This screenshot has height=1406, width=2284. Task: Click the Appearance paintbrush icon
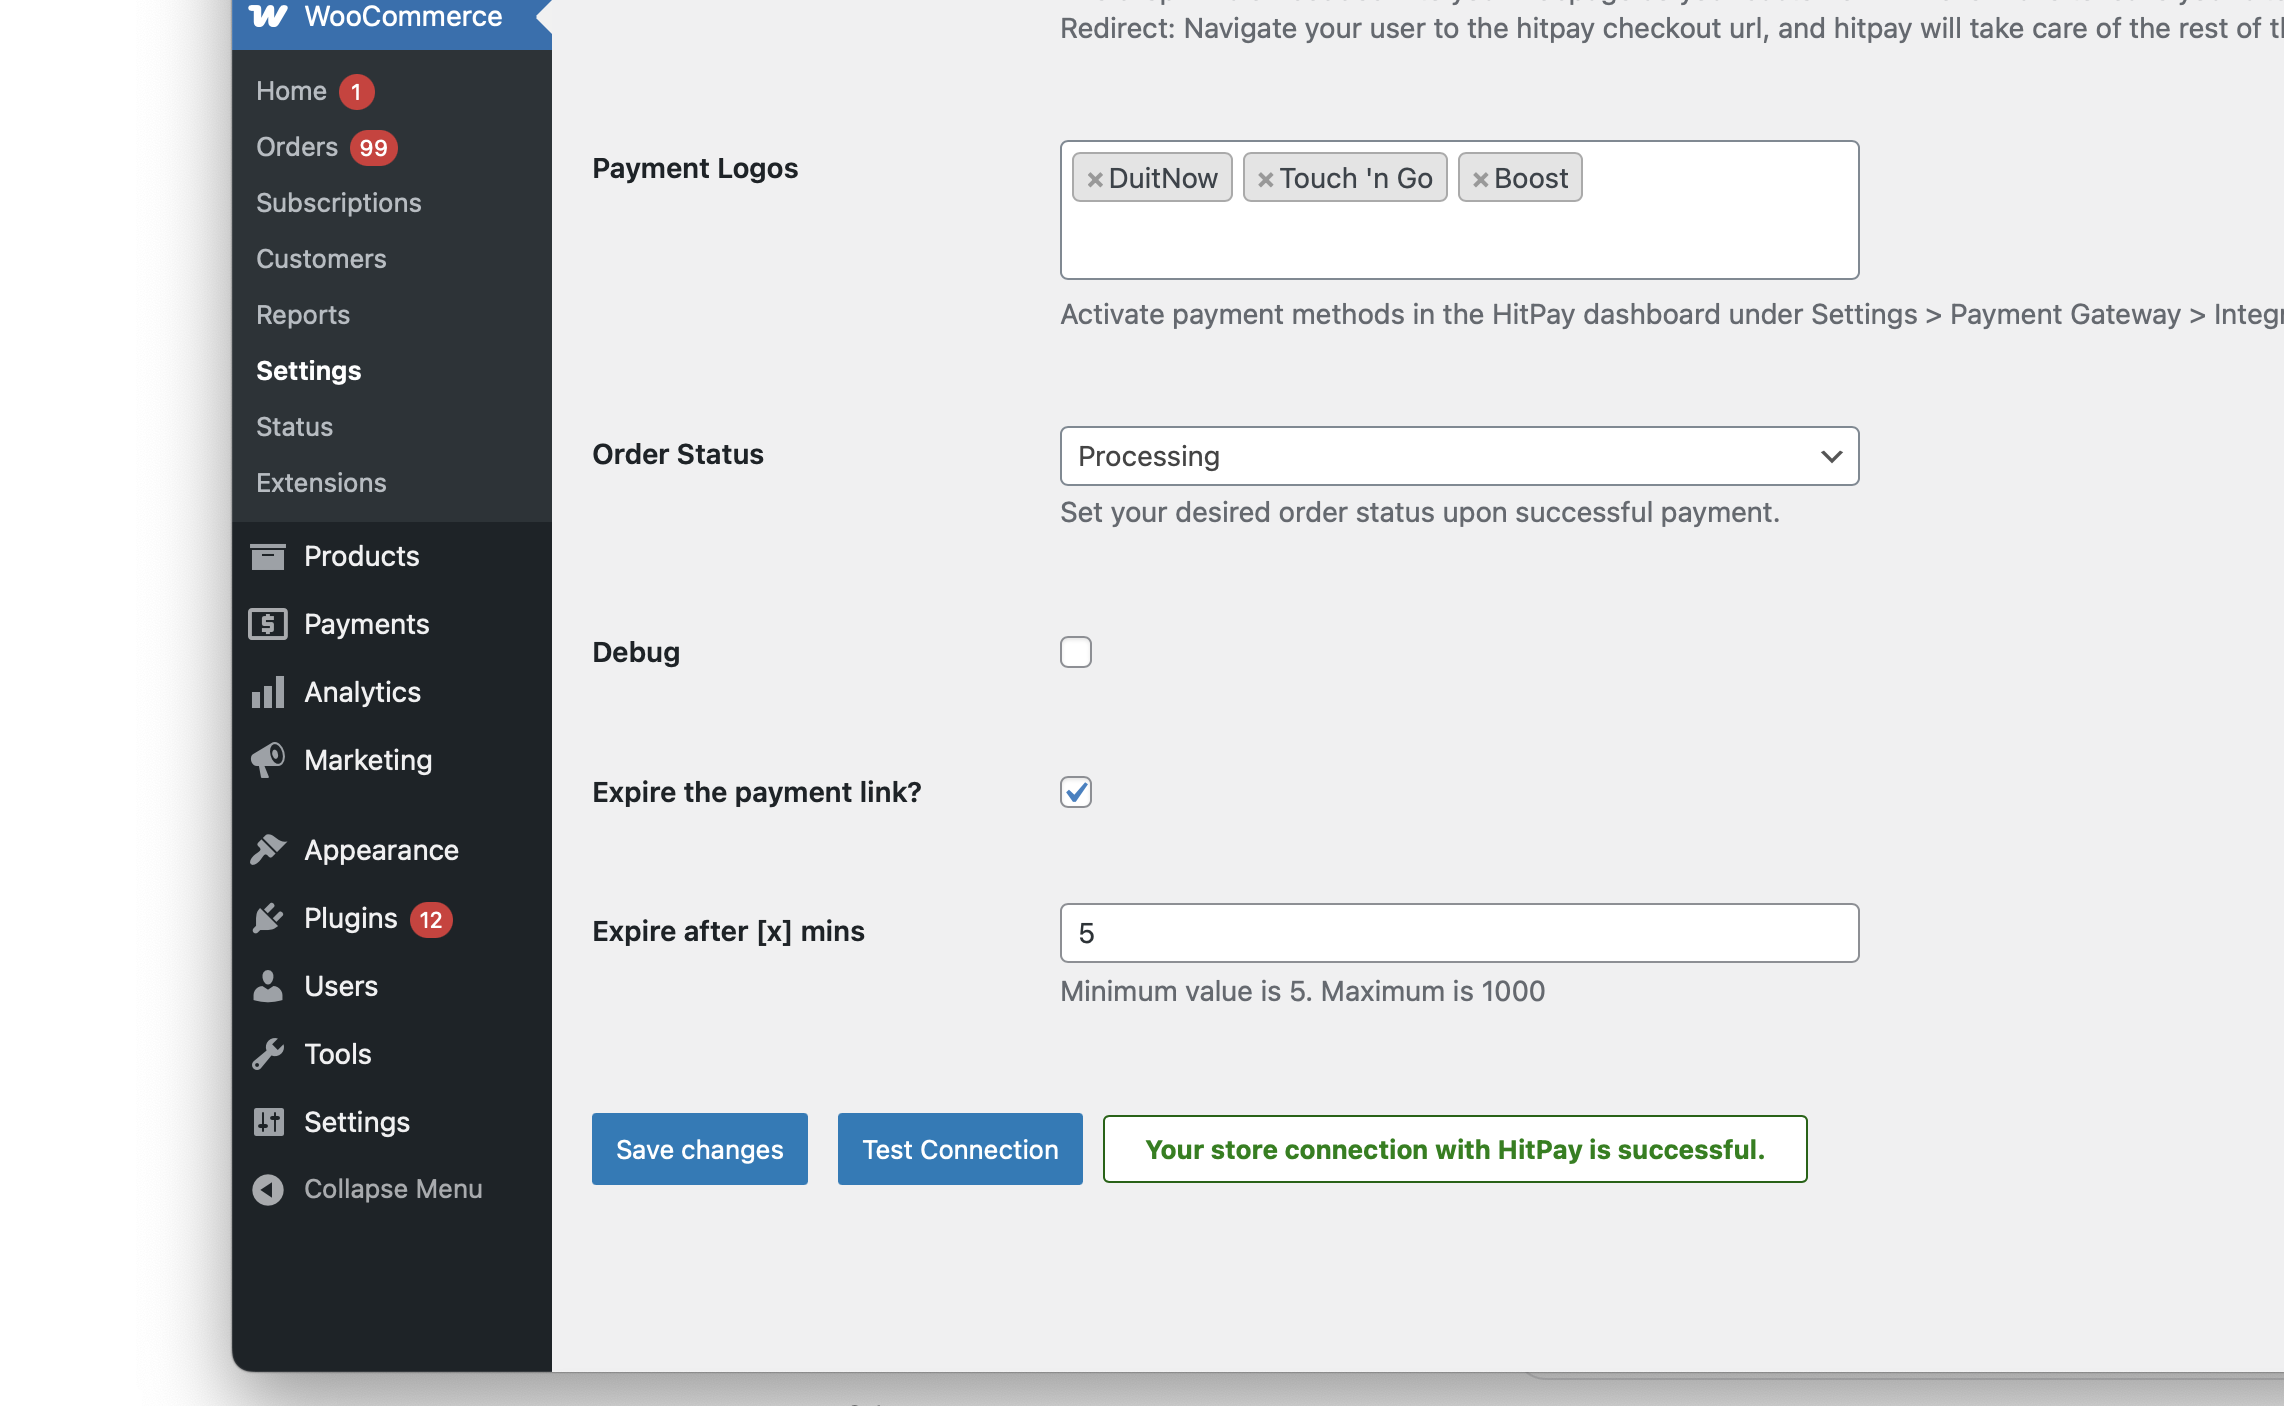tap(268, 850)
